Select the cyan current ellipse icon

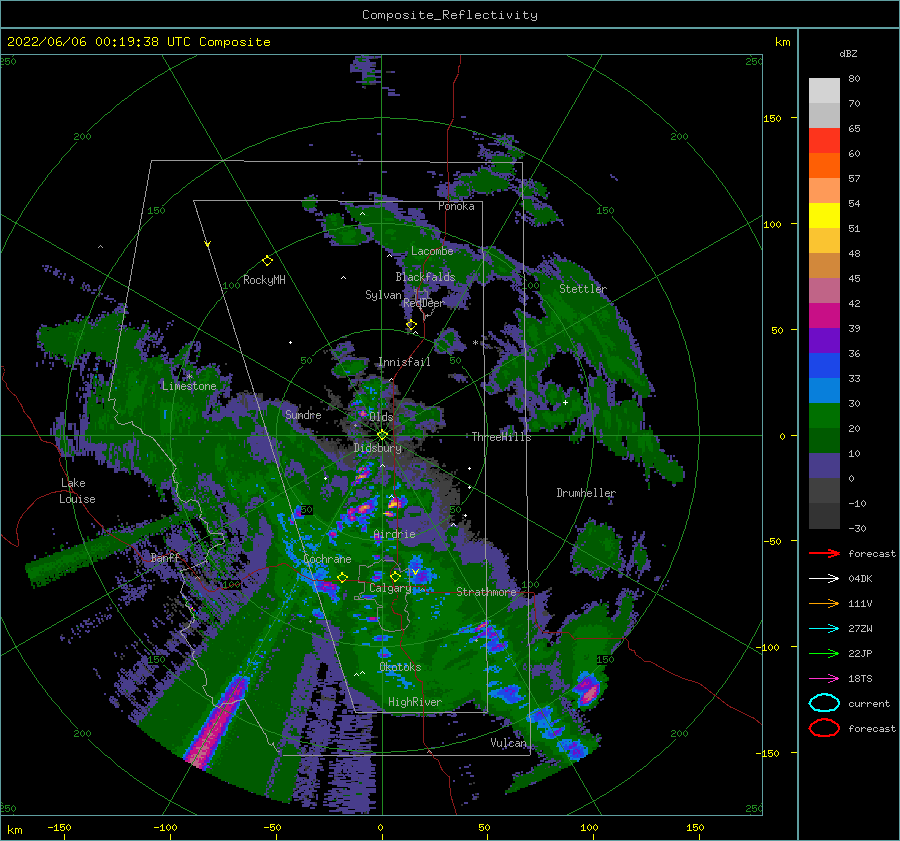pyautogui.click(x=824, y=703)
